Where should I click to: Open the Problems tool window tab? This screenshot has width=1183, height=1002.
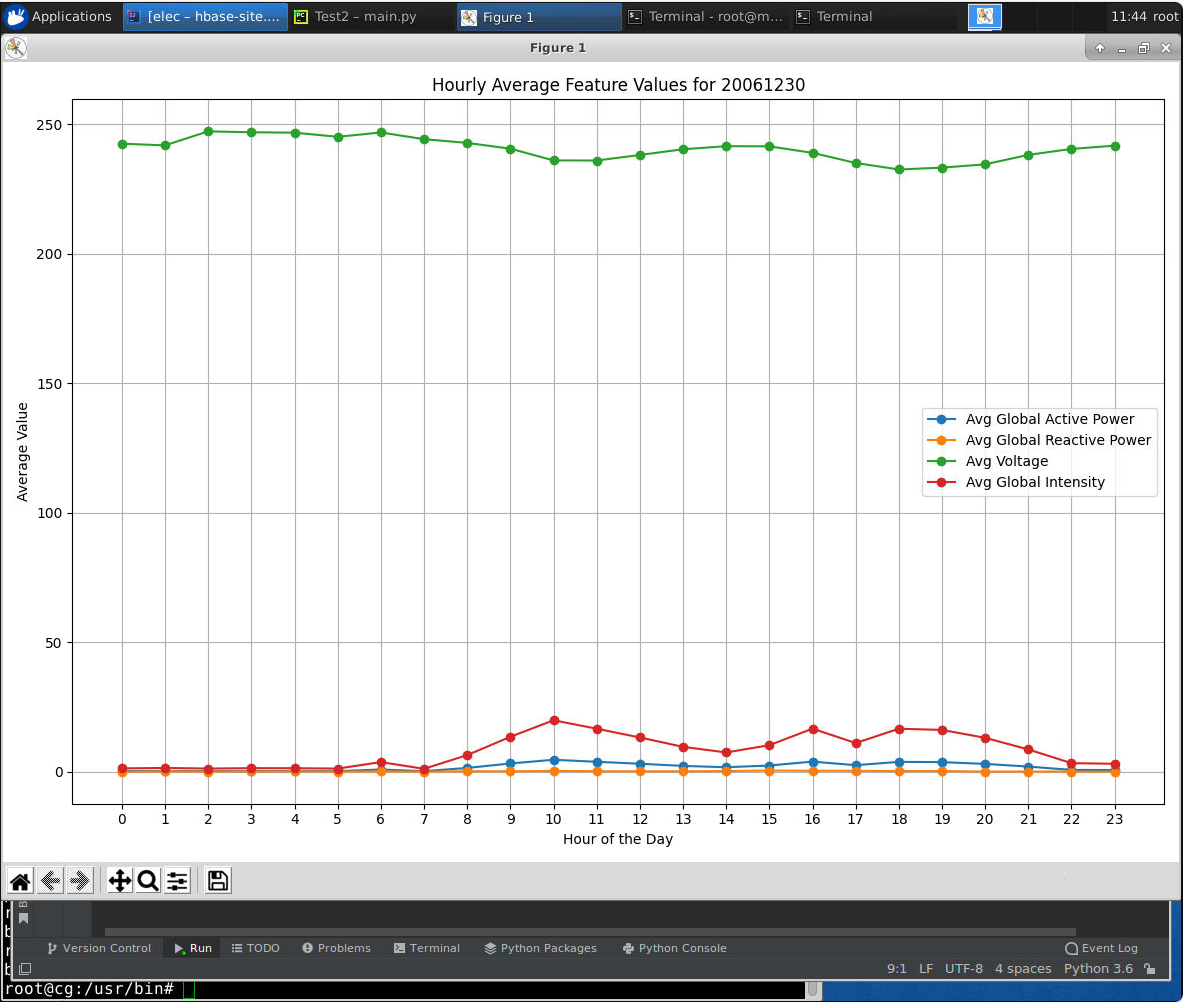point(336,948)
